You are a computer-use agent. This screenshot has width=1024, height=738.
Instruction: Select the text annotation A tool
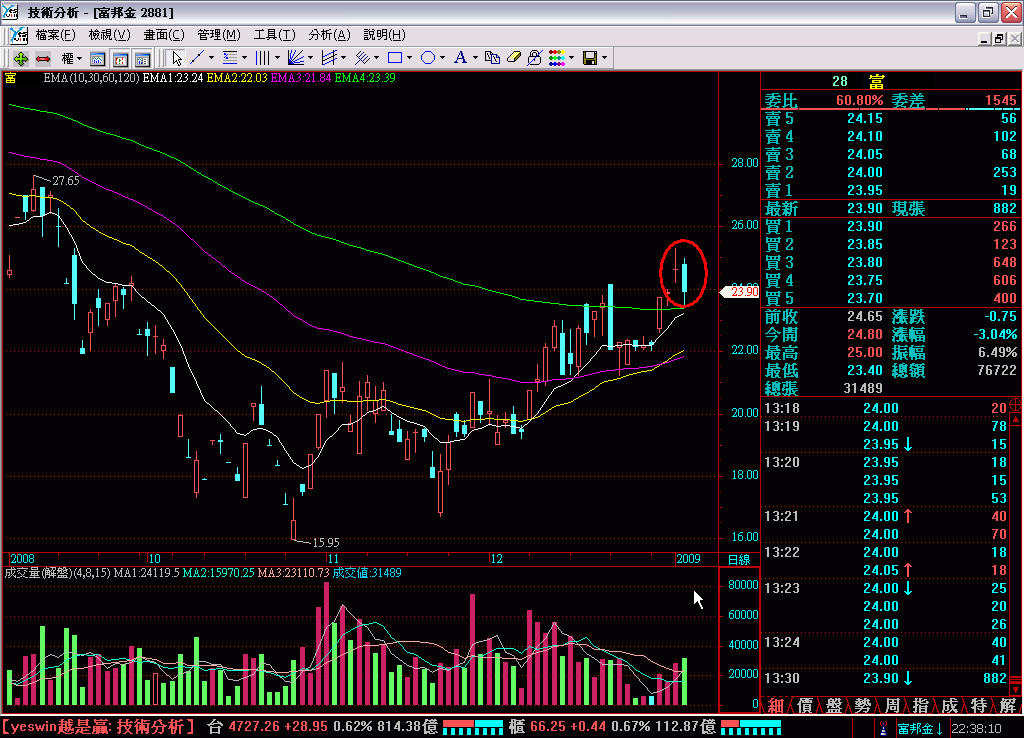click(460, 58)
